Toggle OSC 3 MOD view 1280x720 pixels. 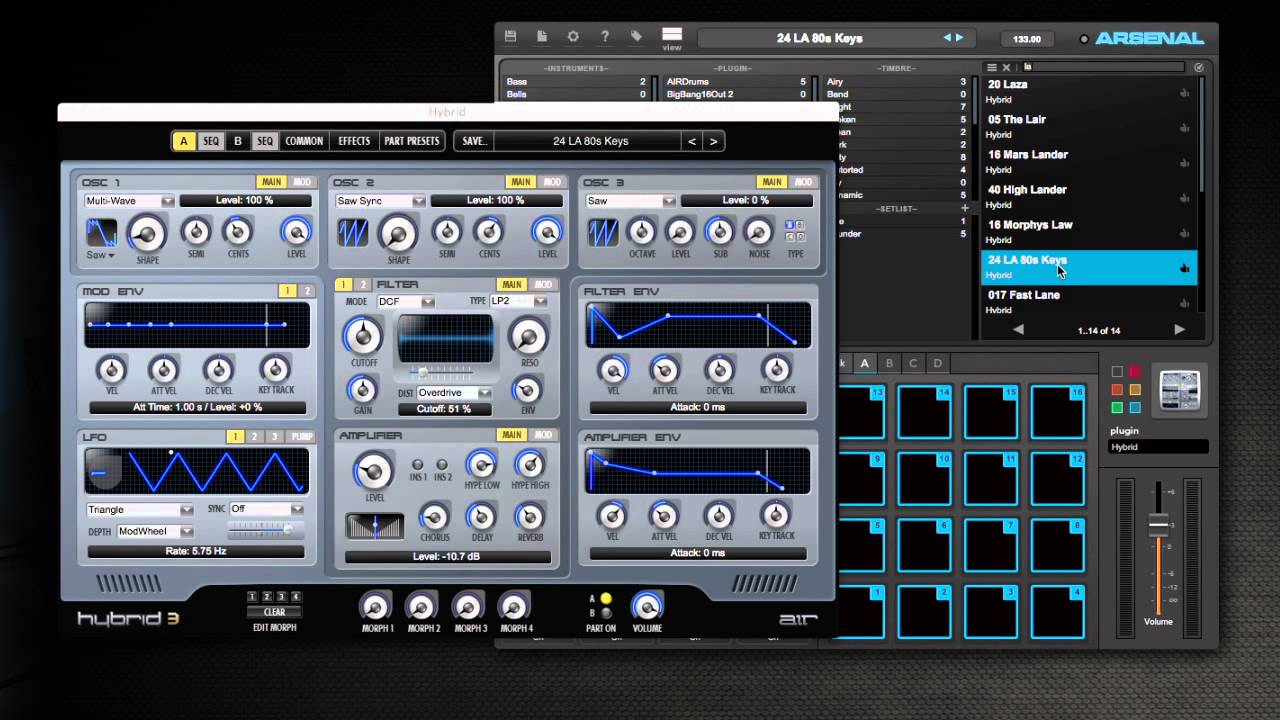804,182
